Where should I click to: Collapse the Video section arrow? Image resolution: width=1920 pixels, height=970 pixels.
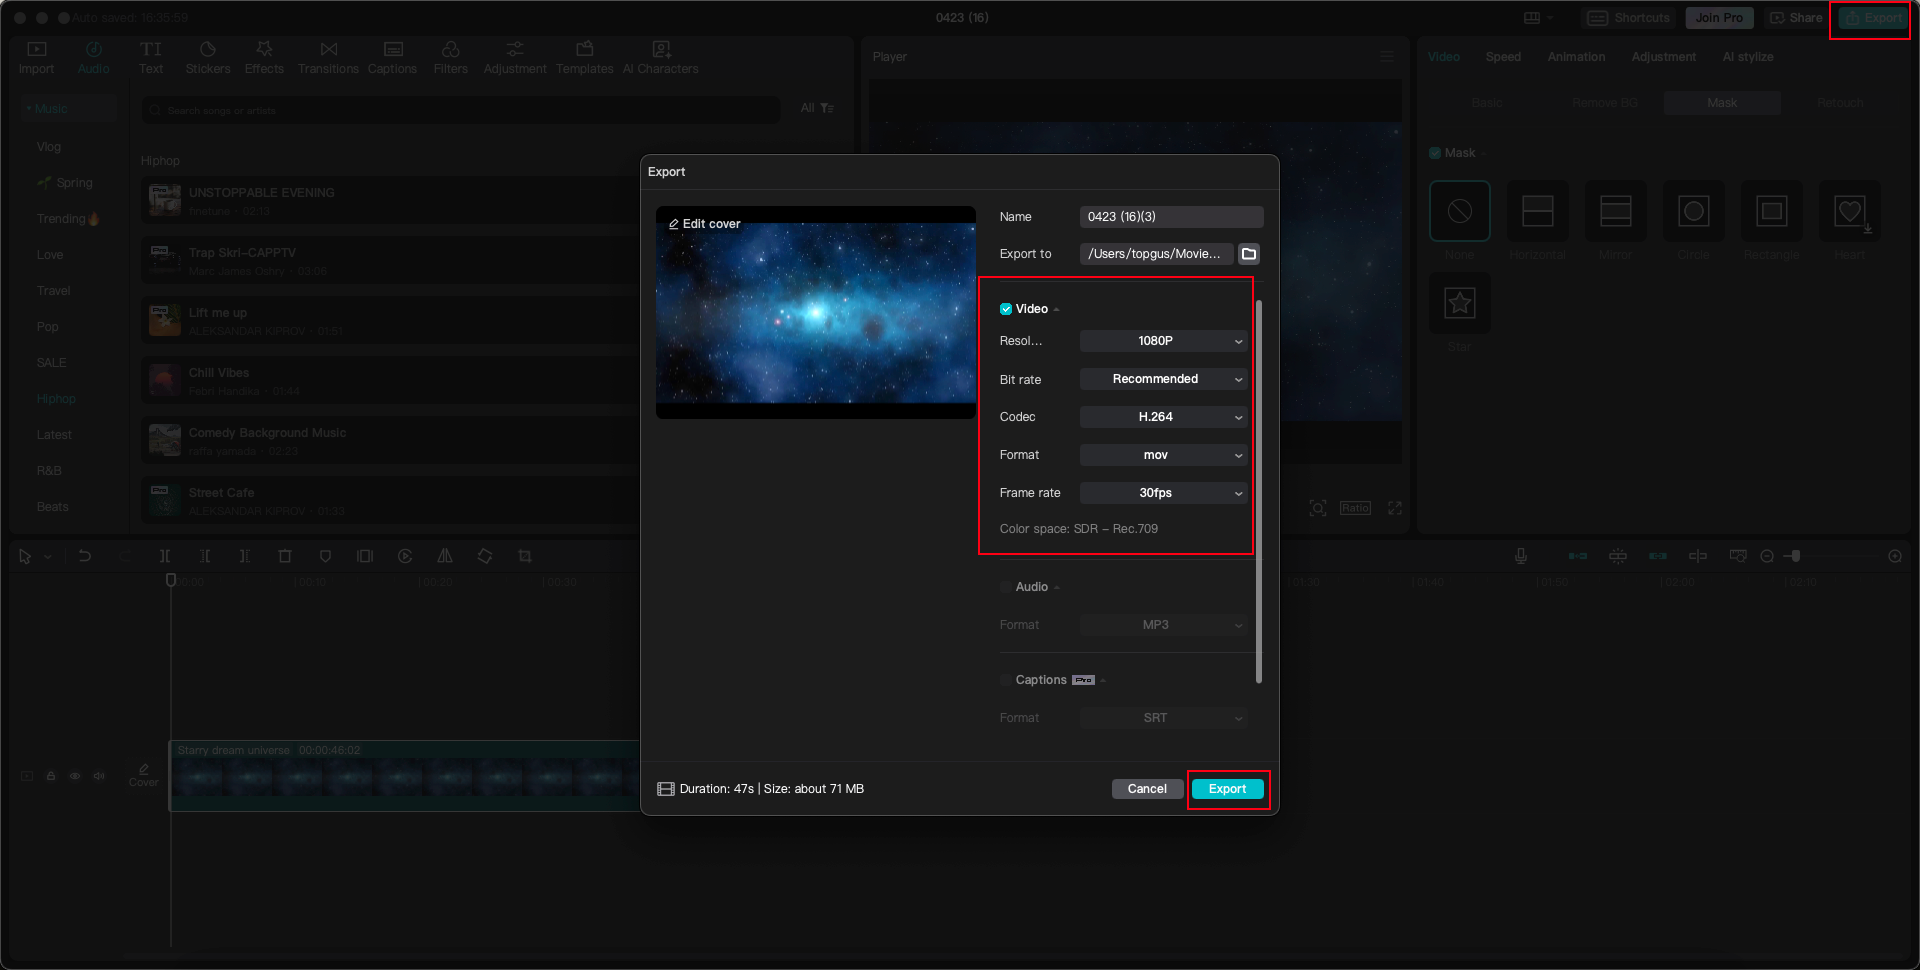pyautogui.click(x=1056, y=310)
